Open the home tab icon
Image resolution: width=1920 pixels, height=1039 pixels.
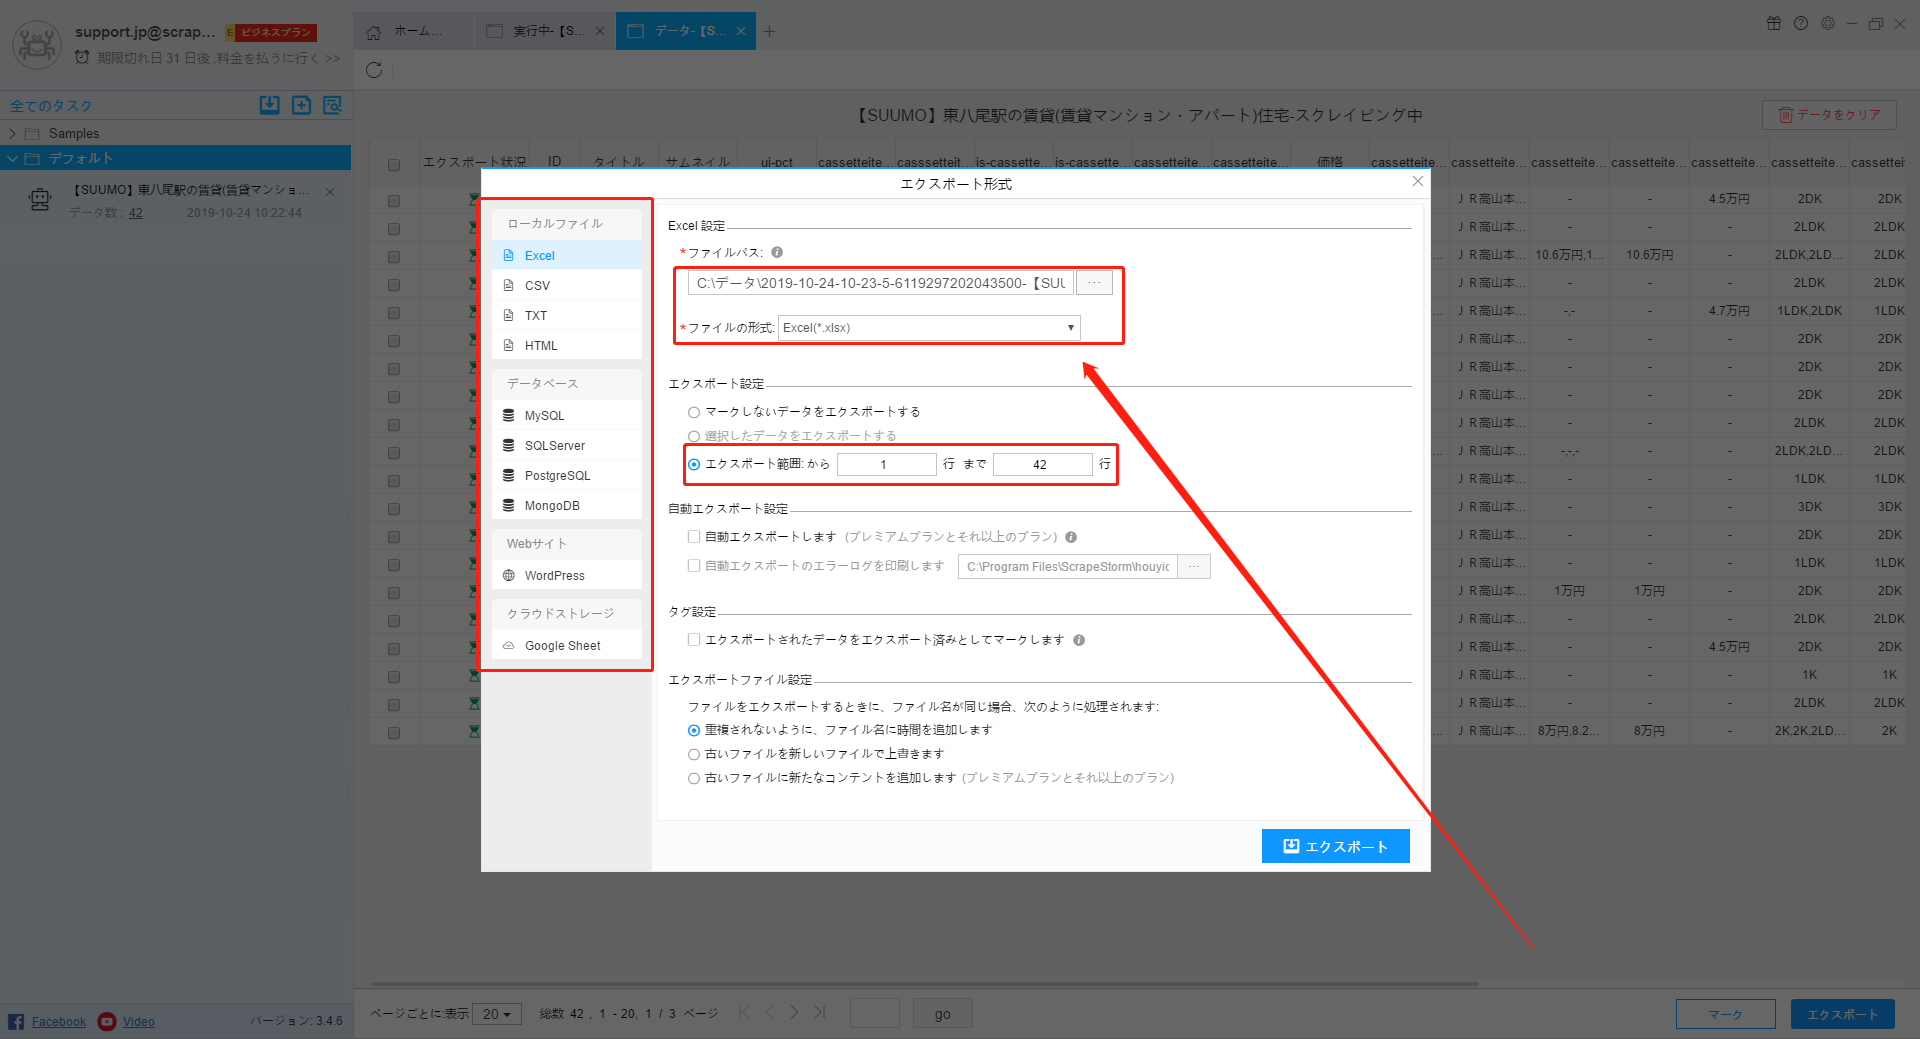(374, 32)
